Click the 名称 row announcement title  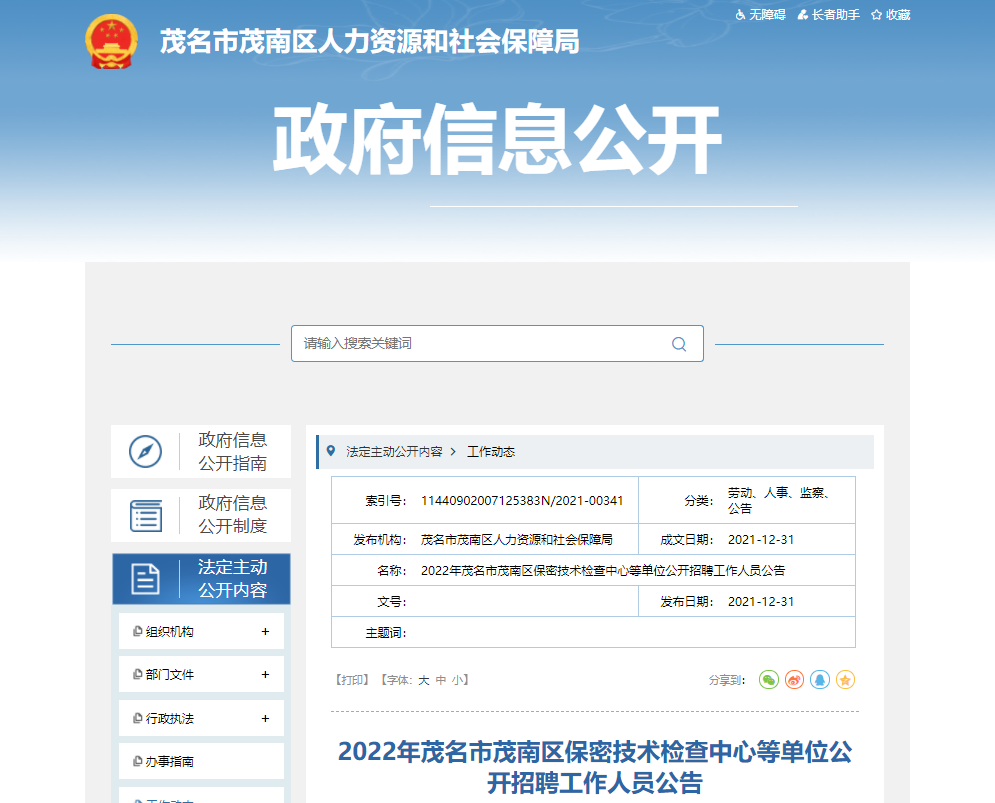pyautogui.click(x=603, y=571)
